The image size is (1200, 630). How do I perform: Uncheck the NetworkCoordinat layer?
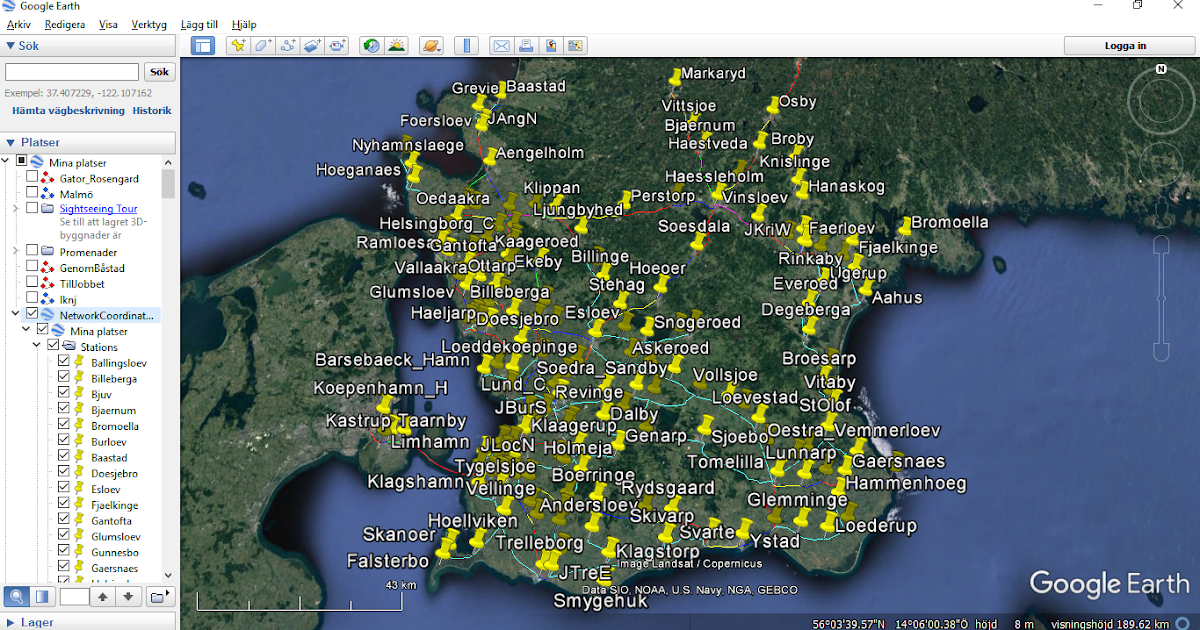click(x=33, y=313)
